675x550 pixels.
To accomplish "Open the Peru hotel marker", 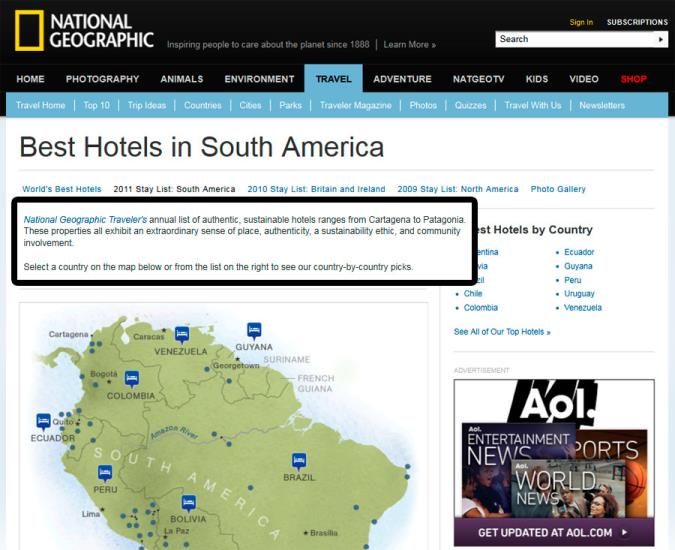I will click(105, 472).
